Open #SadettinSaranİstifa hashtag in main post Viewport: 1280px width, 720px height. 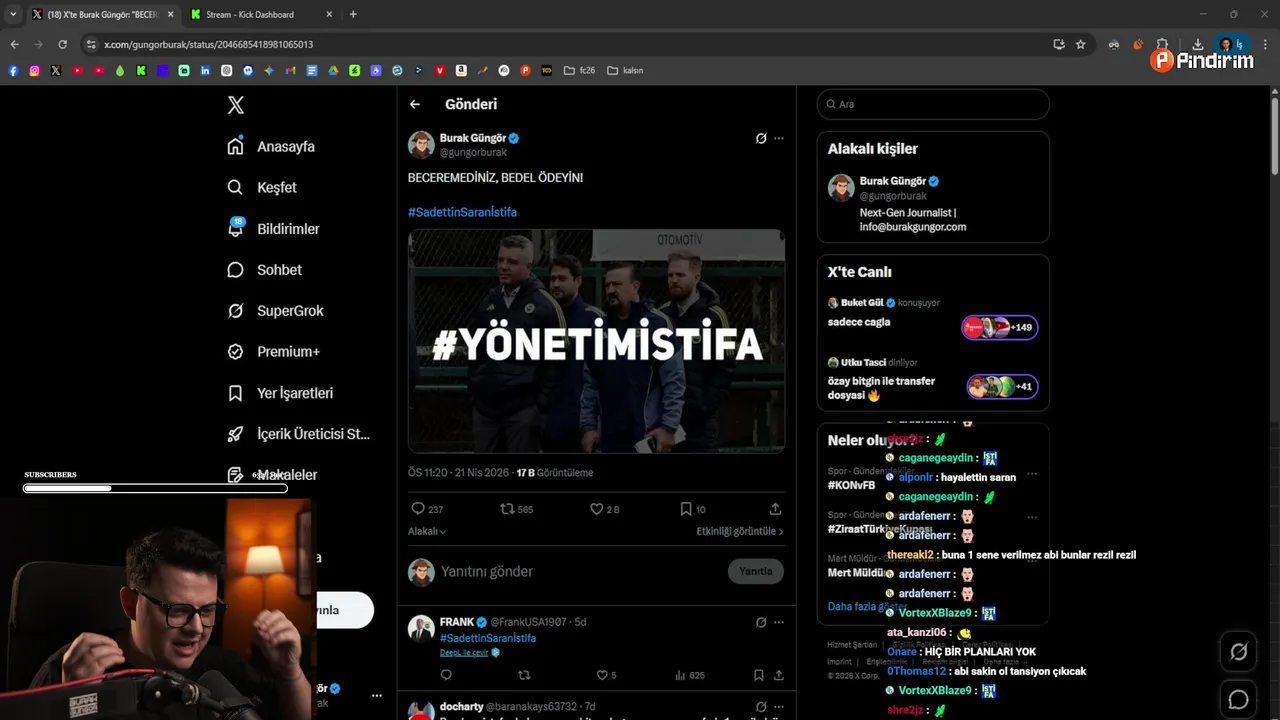tap(462, 212)
